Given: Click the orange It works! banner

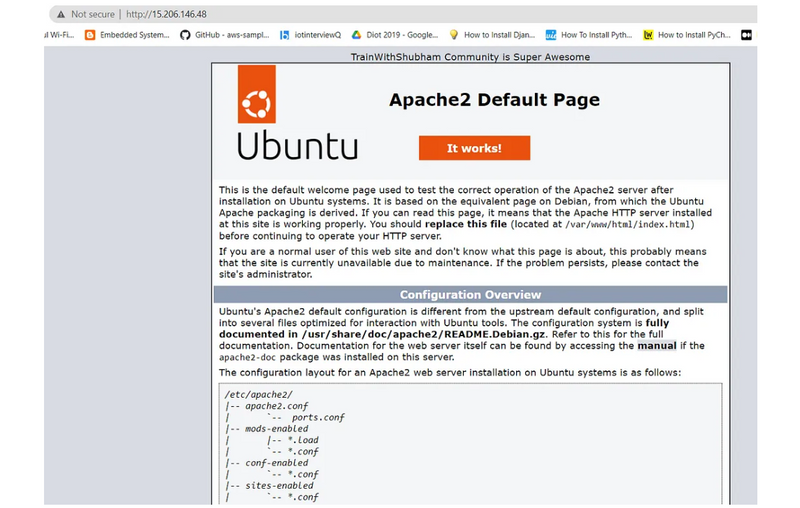Looking at the screenshot, I should [x=474, y=148].
